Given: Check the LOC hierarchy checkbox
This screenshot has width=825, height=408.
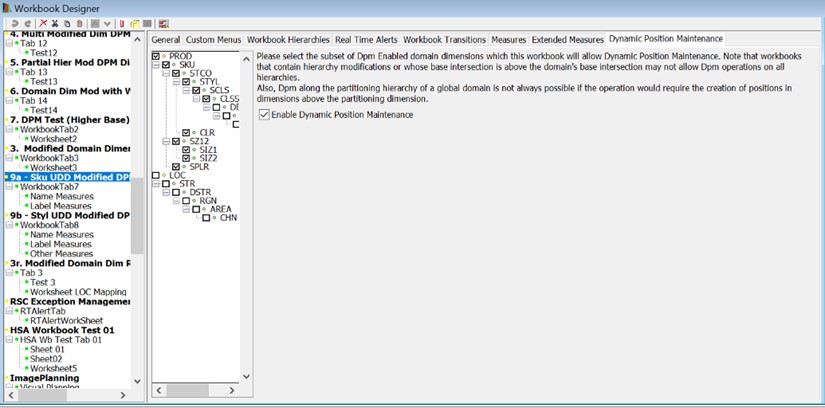Looking at the screenshot, I should [x=156, y=175].
